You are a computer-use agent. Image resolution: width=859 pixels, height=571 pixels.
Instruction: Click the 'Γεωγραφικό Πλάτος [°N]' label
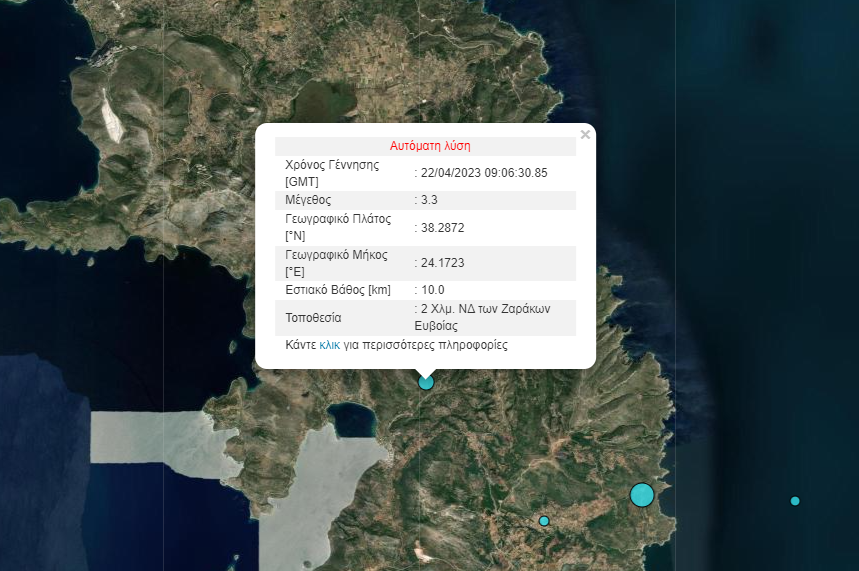click(x=338, y=227)
